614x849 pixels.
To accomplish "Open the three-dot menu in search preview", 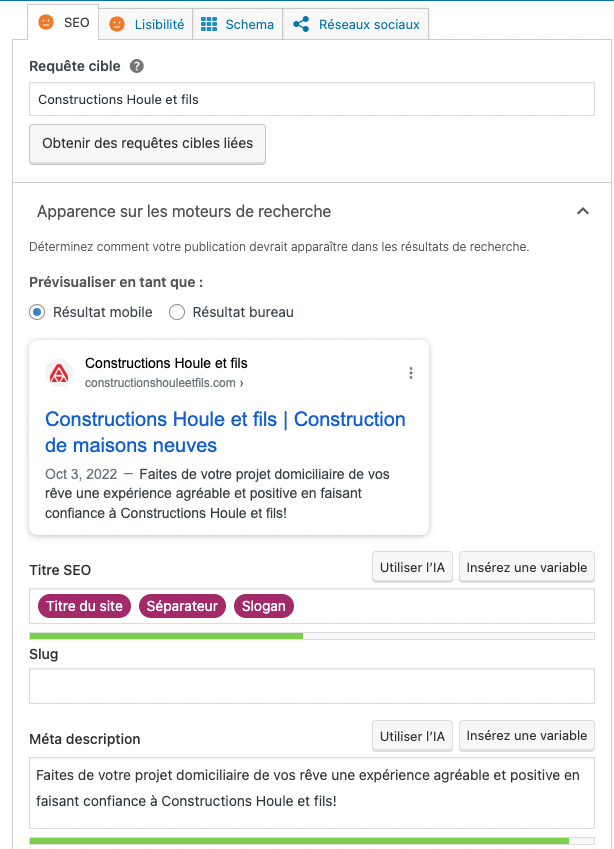I will click(x=410, y=373).
